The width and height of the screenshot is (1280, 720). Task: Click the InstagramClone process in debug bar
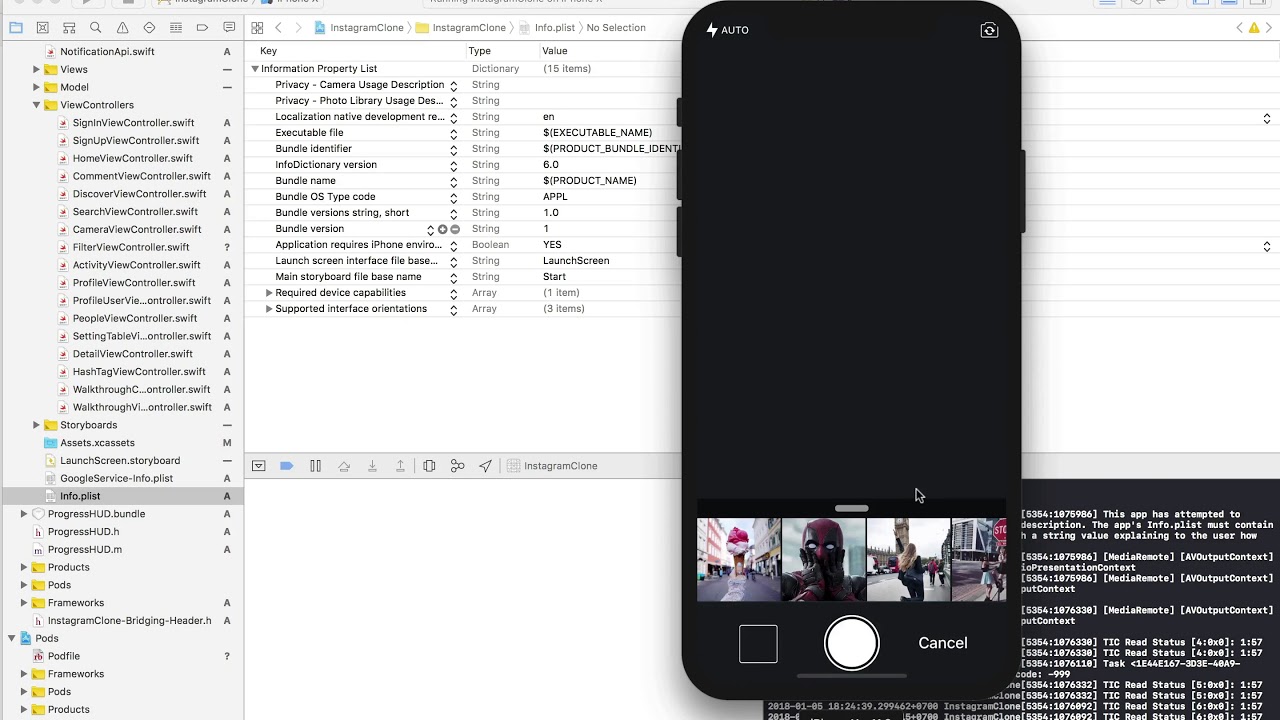tap(553, 466)
